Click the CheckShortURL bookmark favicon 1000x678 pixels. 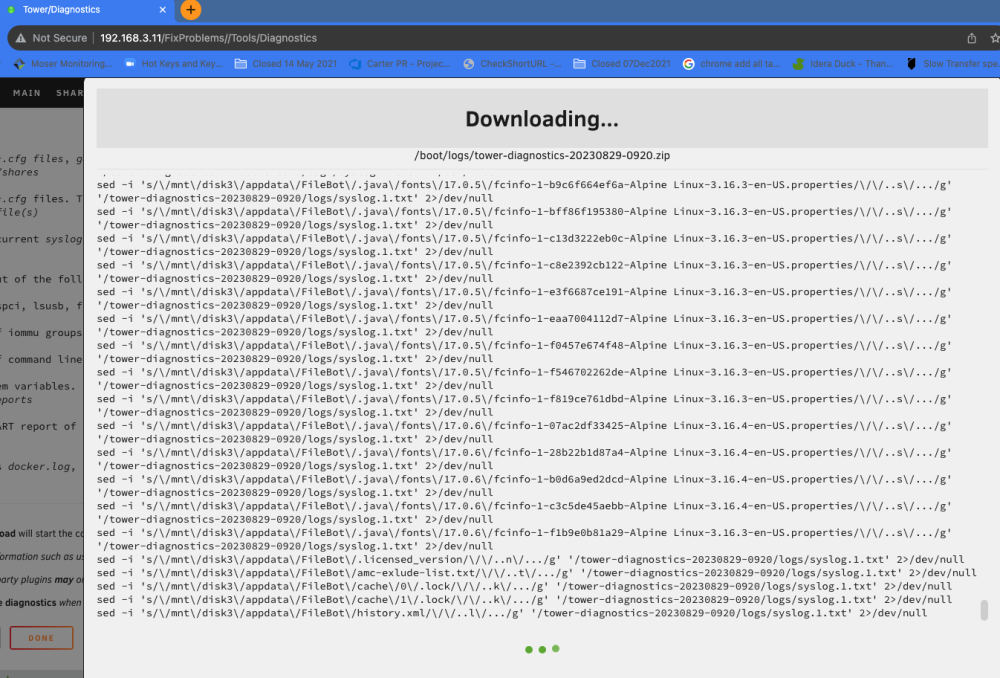coord(469,64)
